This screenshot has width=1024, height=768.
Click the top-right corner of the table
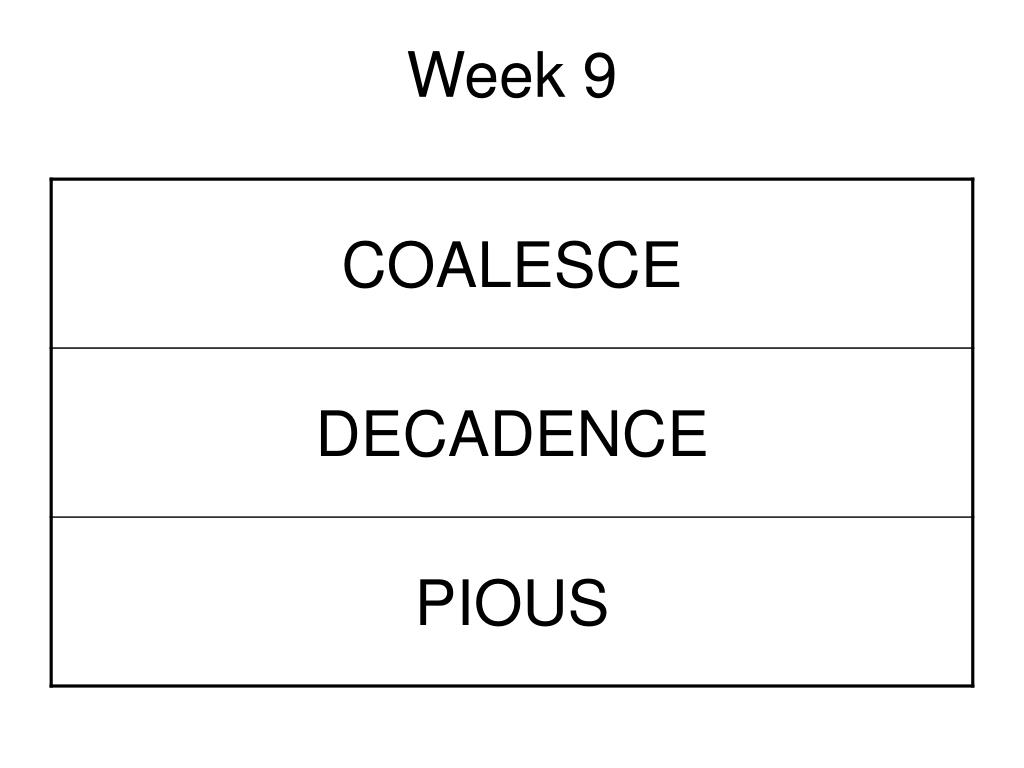click(973, 180)
